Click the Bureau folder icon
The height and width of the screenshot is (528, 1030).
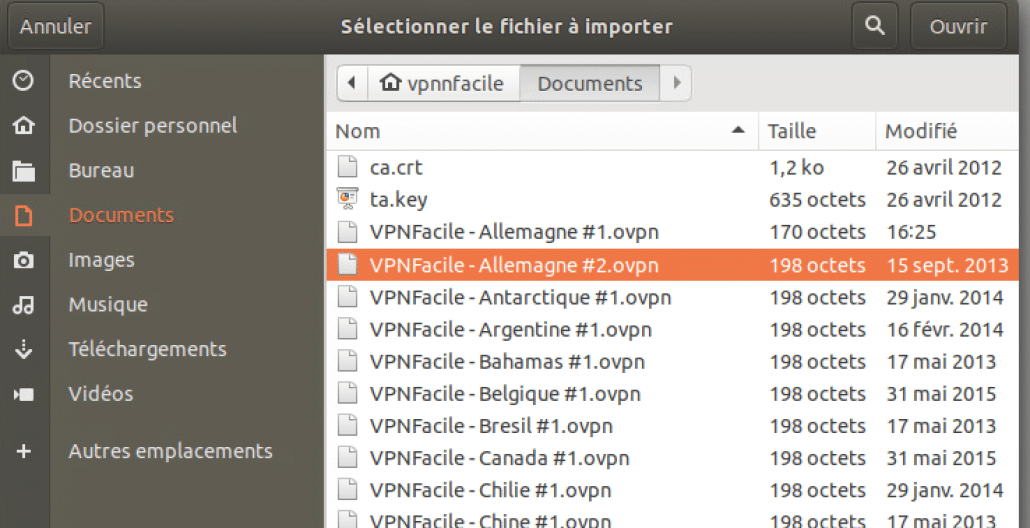24,171
